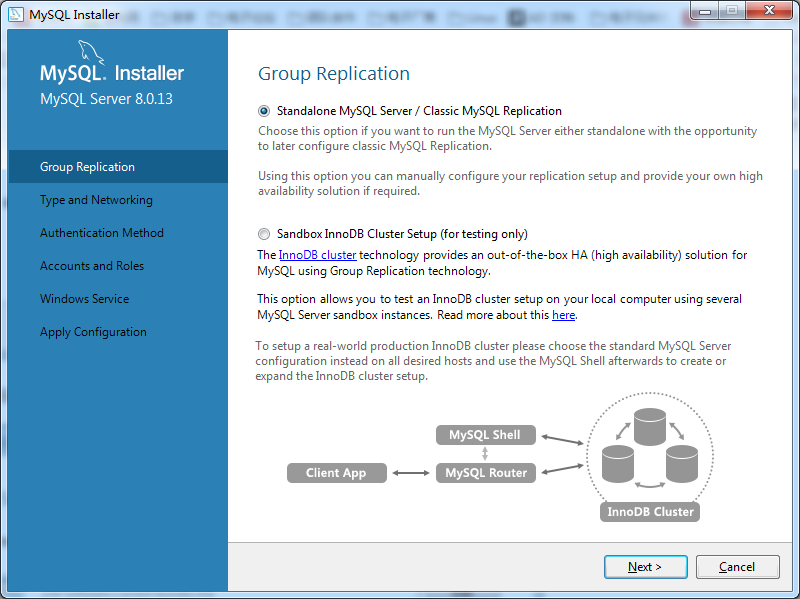Viewport: 800px width, 599px height.
Task: Click the MySQL Installer title bar icon
Action: [16, 14]
